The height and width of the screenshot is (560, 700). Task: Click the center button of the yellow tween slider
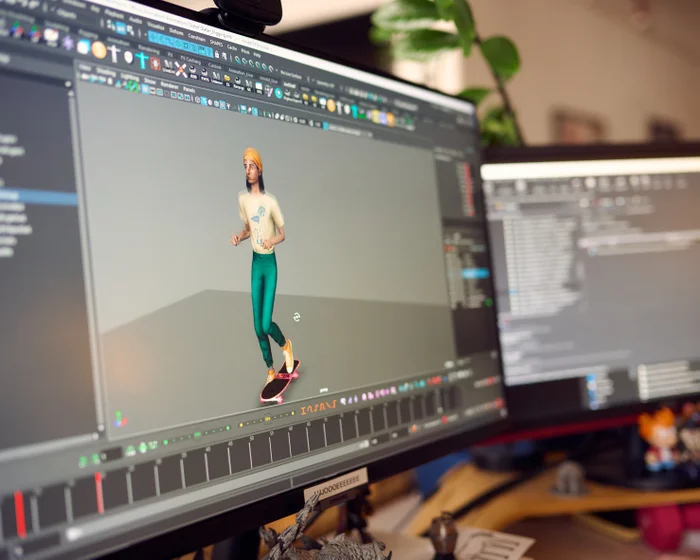[x=268, y=419]
